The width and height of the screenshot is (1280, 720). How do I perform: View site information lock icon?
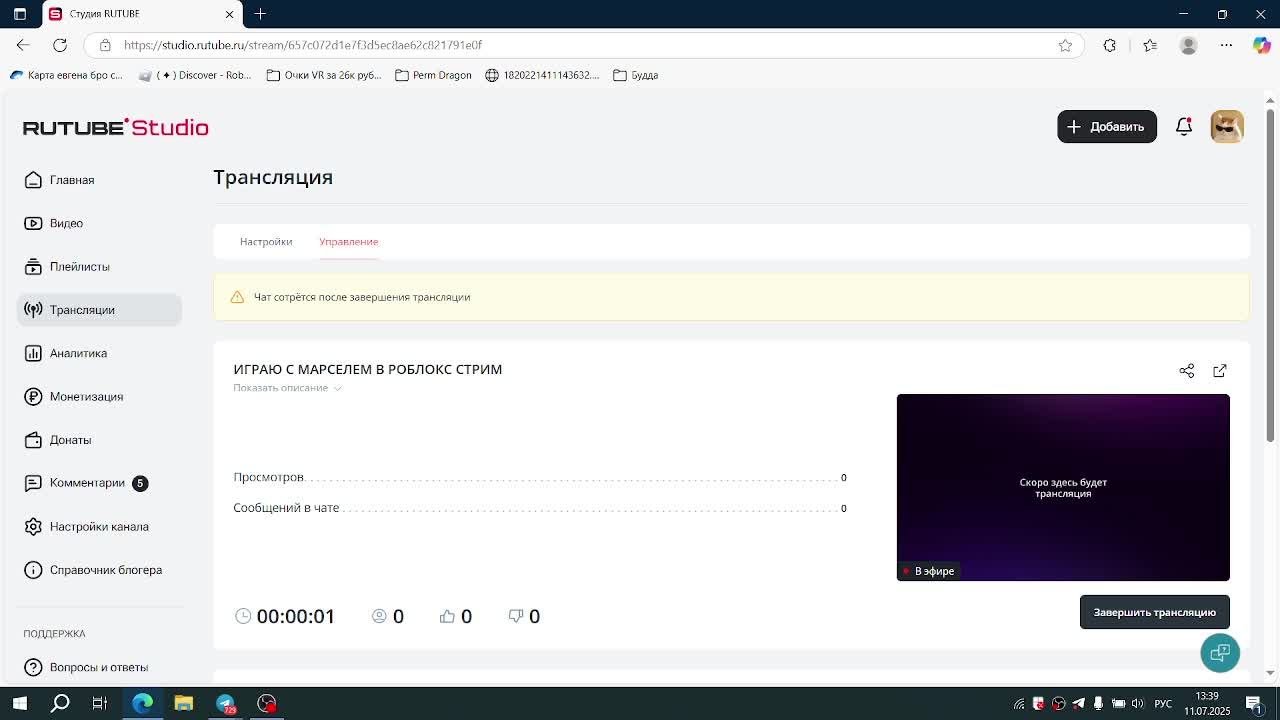tap(105, 45)
